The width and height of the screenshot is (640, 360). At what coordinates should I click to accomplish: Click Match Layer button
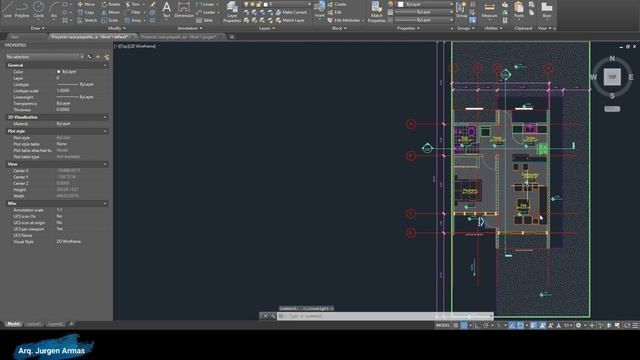click(x=290, y=20)
